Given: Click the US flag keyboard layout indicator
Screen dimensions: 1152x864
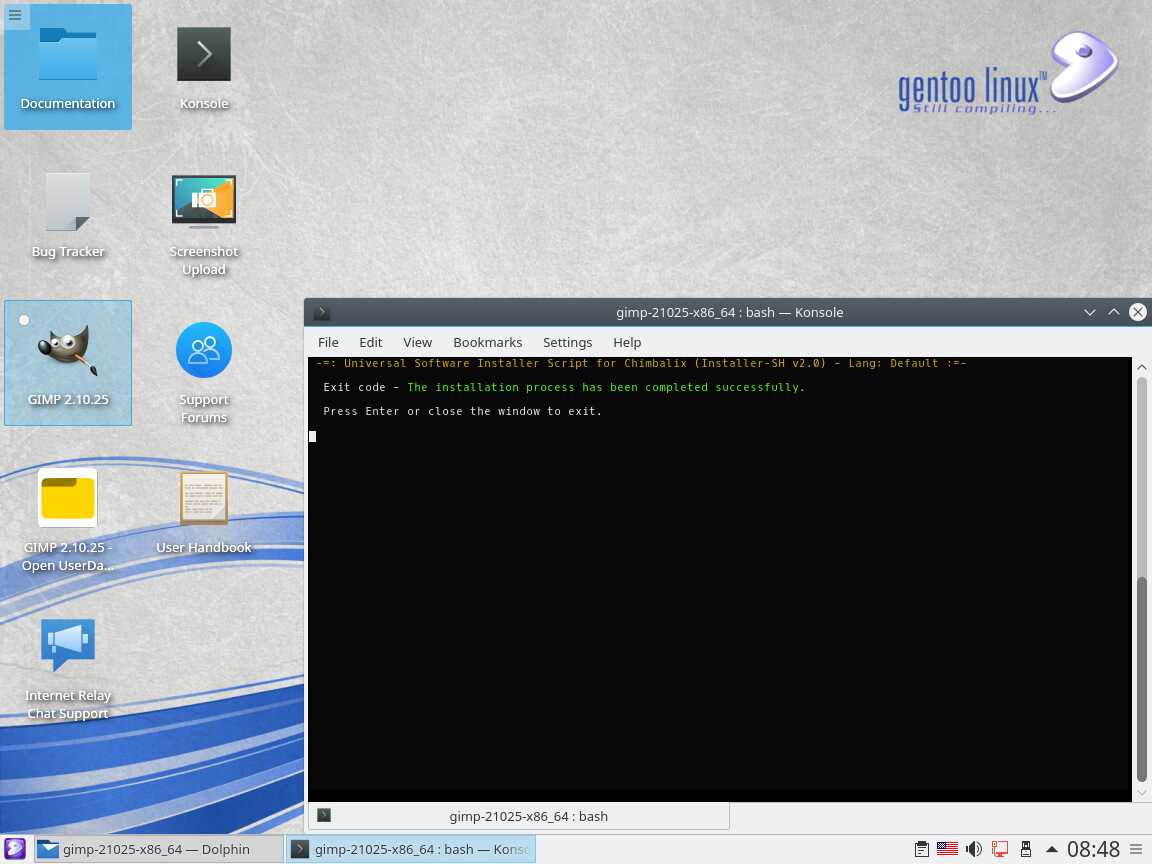Looking at the screenshot, I should 947,849.
